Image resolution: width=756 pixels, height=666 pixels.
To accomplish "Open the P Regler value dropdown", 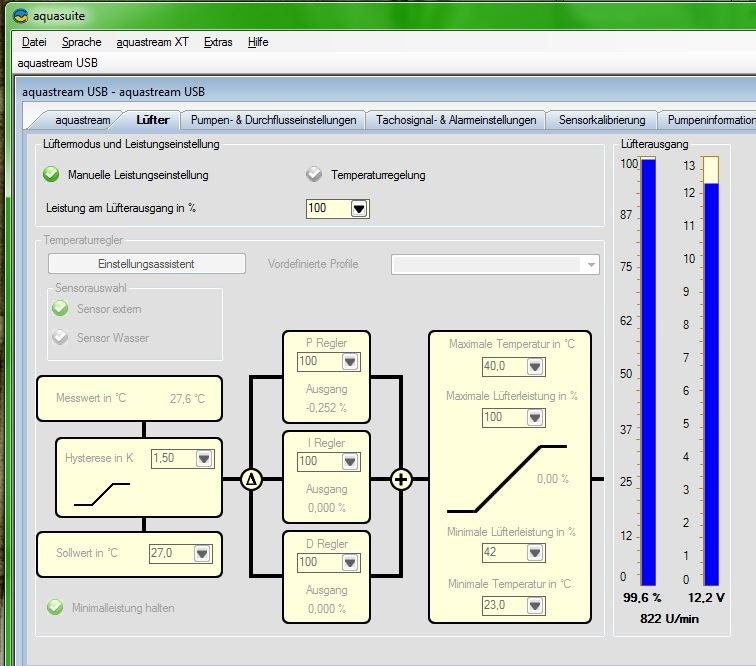I will tap(350, 361).
